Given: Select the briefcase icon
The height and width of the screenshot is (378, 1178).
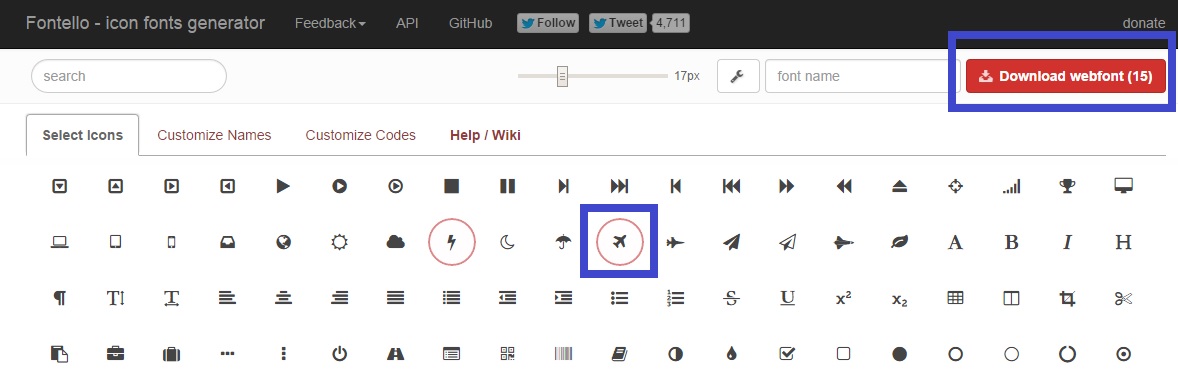Looking at the screenshot, I should (x=115, y=353).
